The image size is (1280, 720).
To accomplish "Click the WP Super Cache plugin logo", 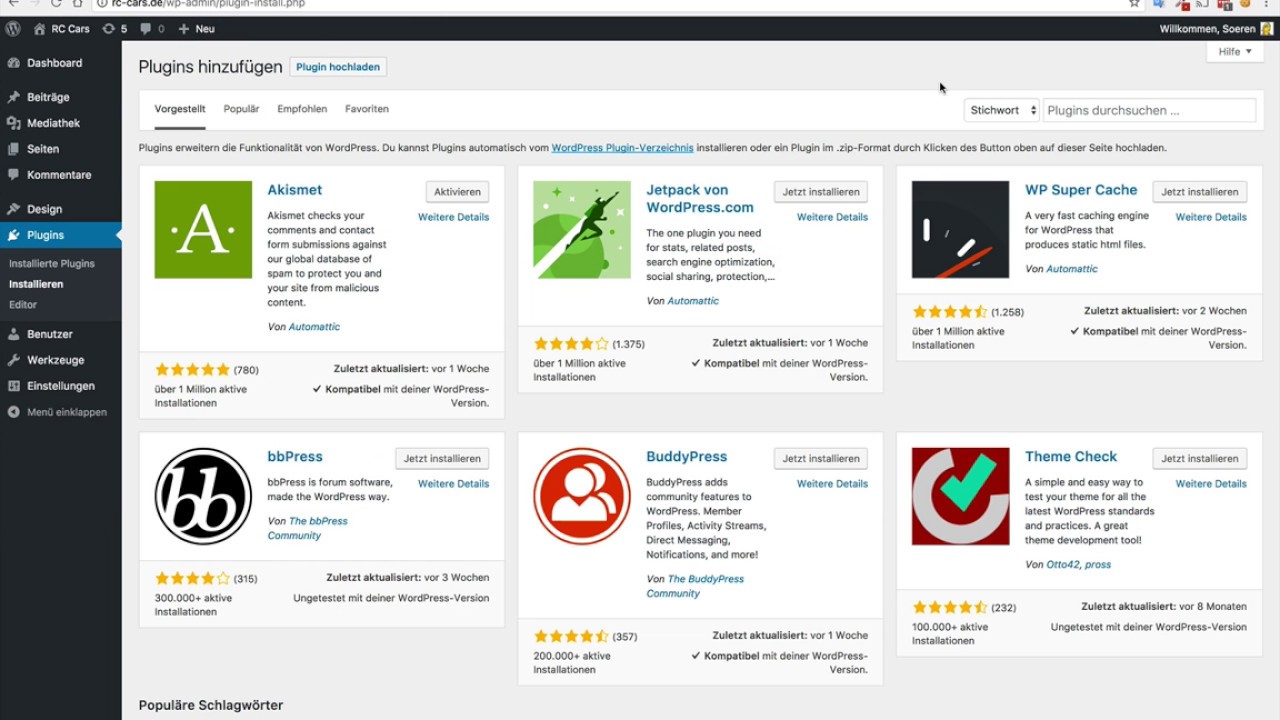I will [x=960, y=230].
